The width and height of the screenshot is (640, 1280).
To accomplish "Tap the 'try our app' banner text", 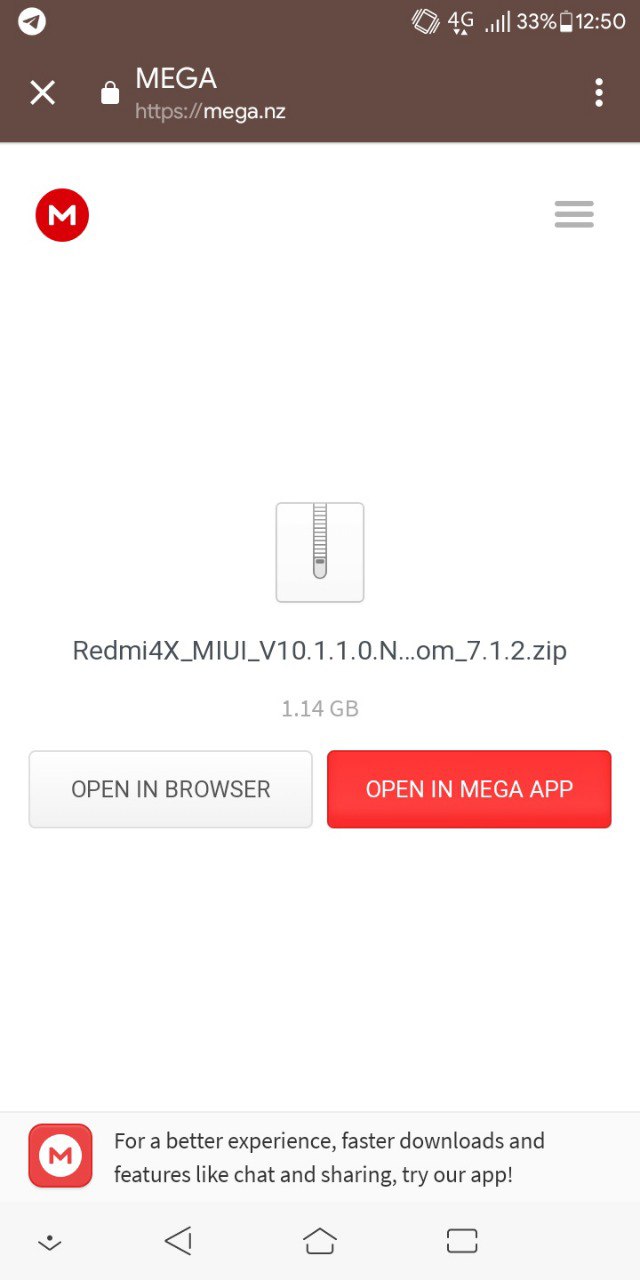I will 329,1157.
